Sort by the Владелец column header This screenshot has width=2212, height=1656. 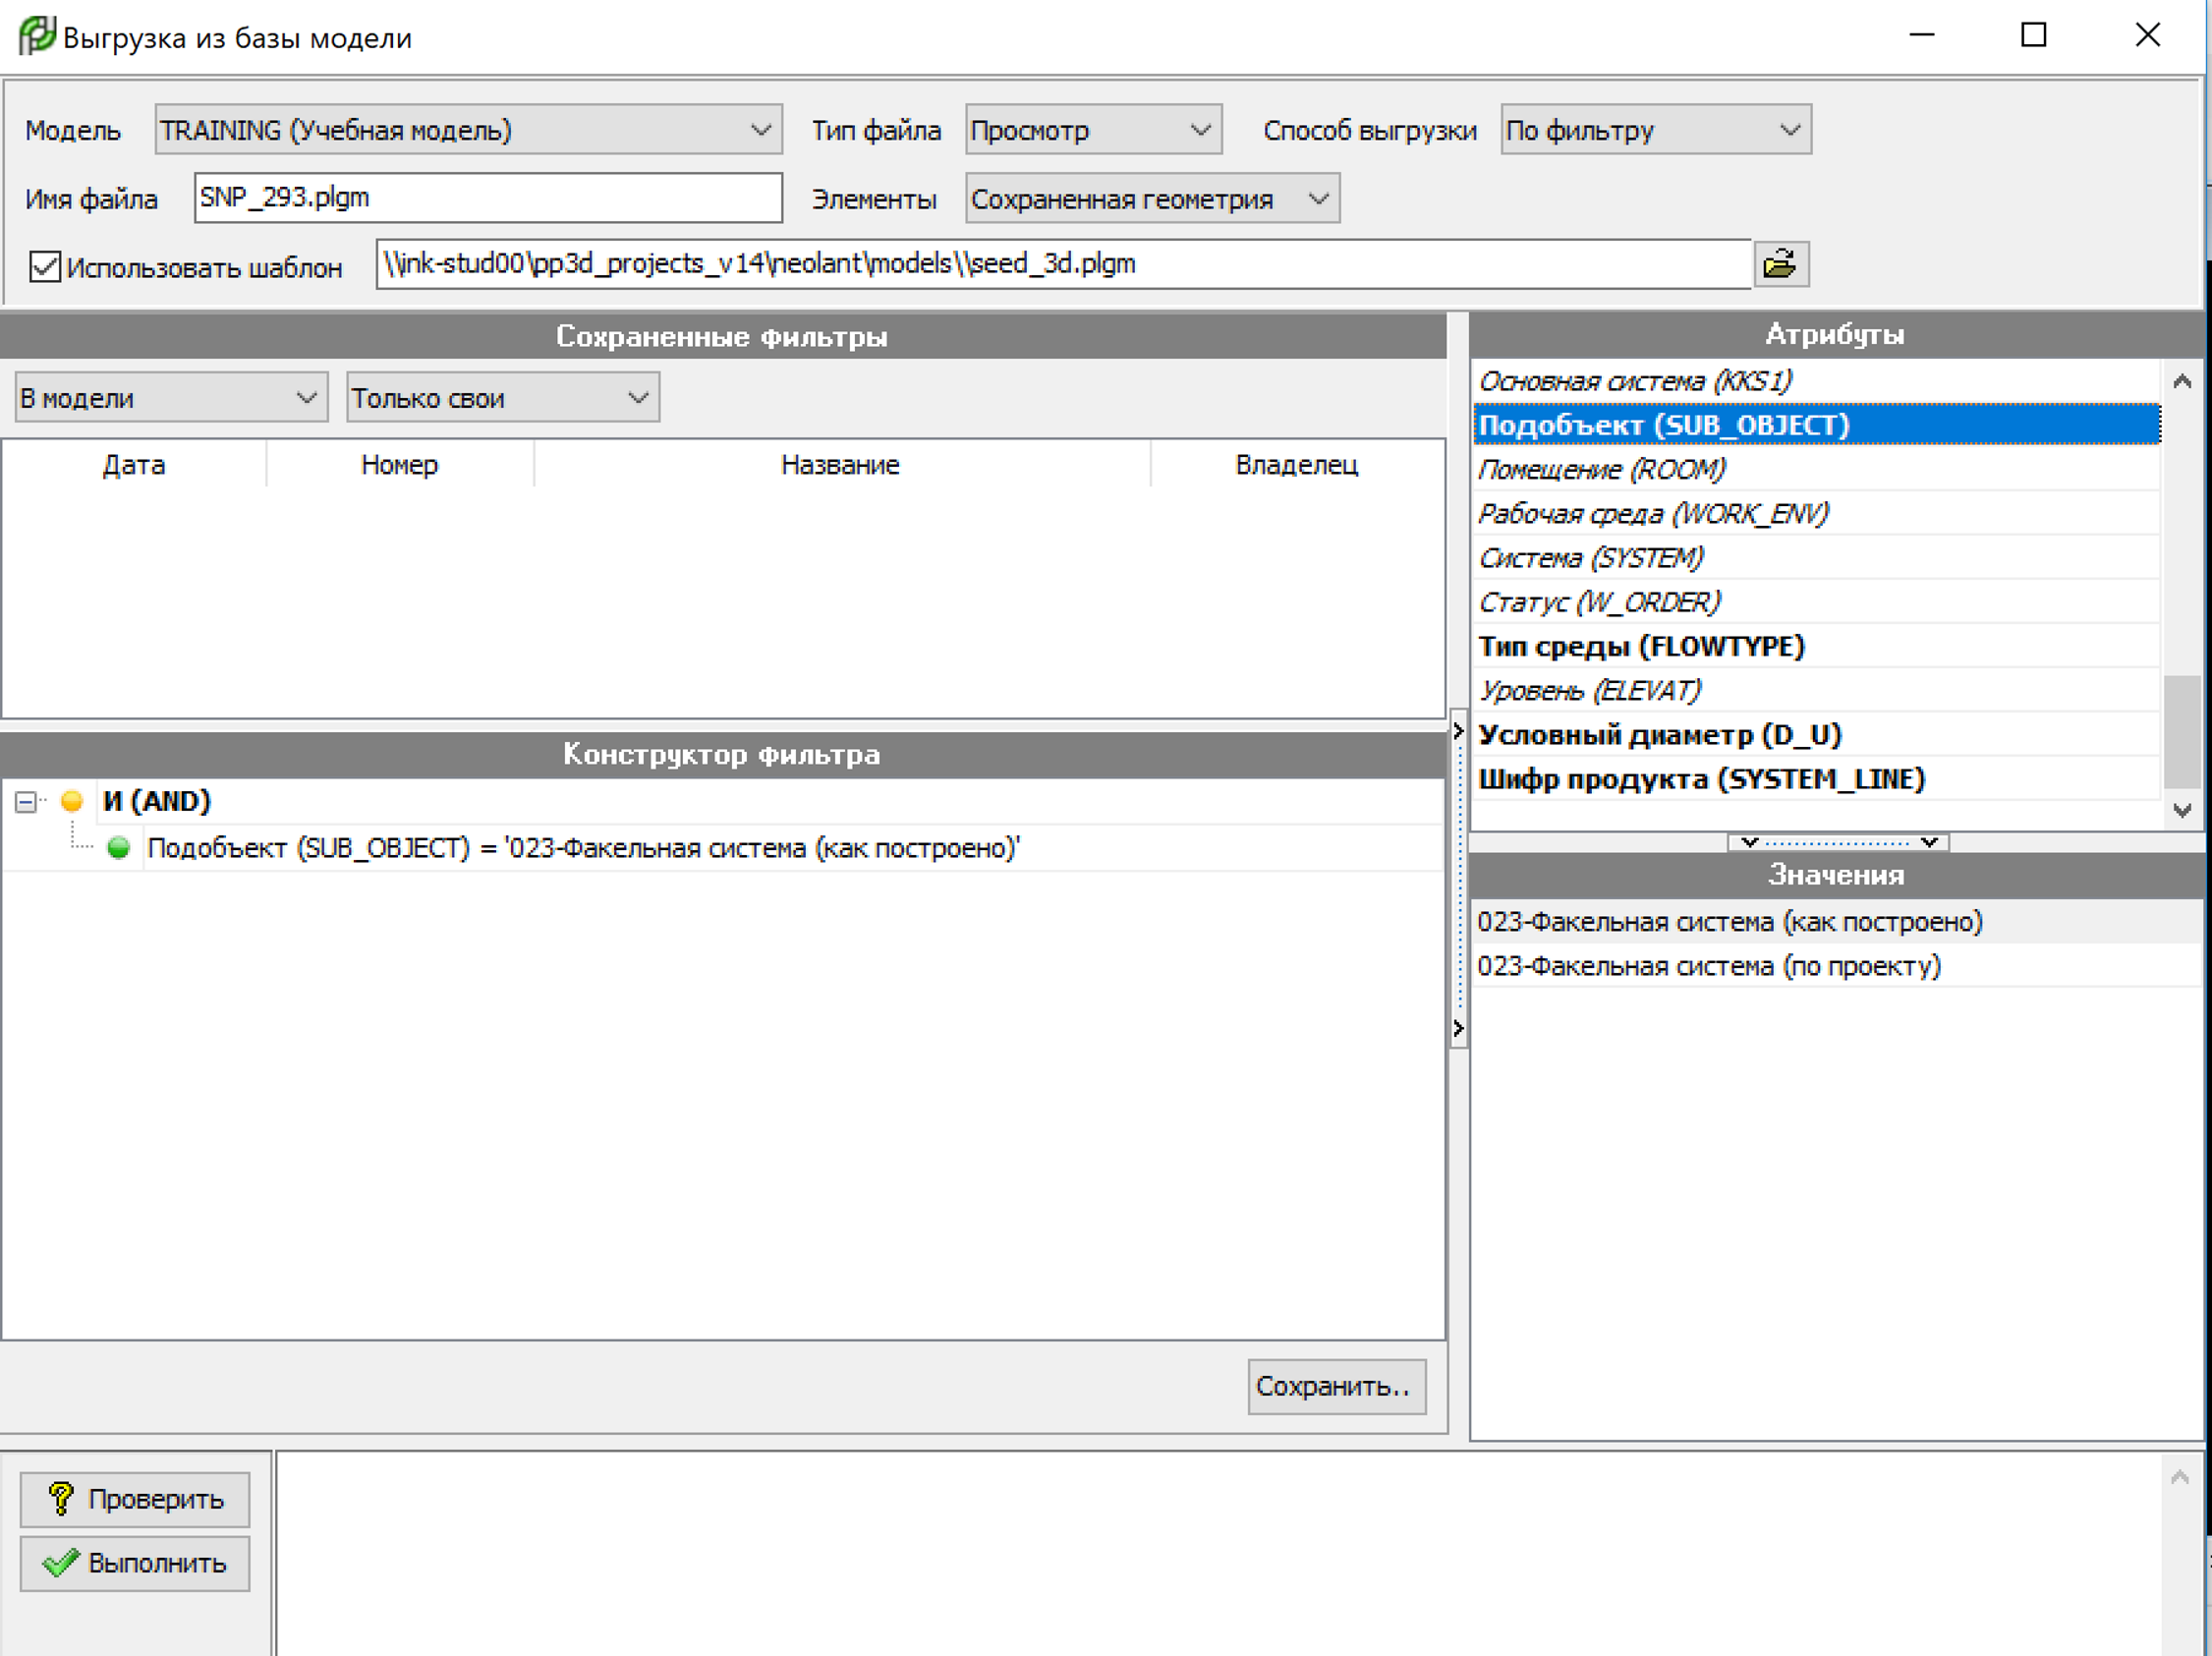click(x=1297, y=465)
